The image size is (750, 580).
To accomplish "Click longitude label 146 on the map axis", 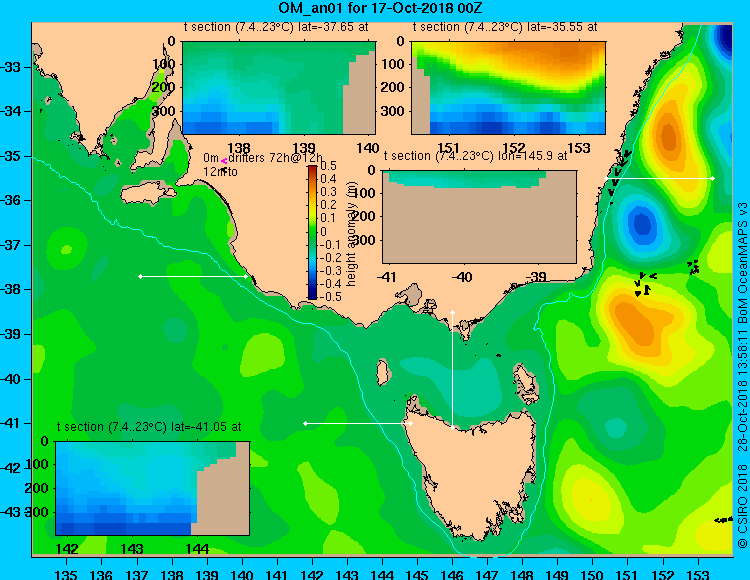I will coord(452,575).
